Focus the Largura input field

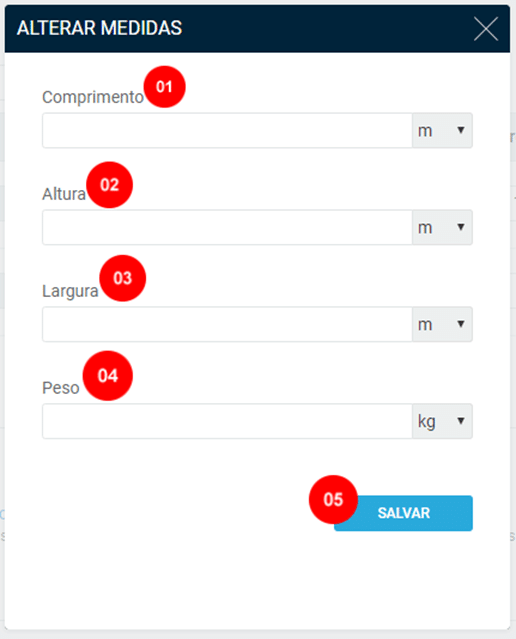coord(227,324)
